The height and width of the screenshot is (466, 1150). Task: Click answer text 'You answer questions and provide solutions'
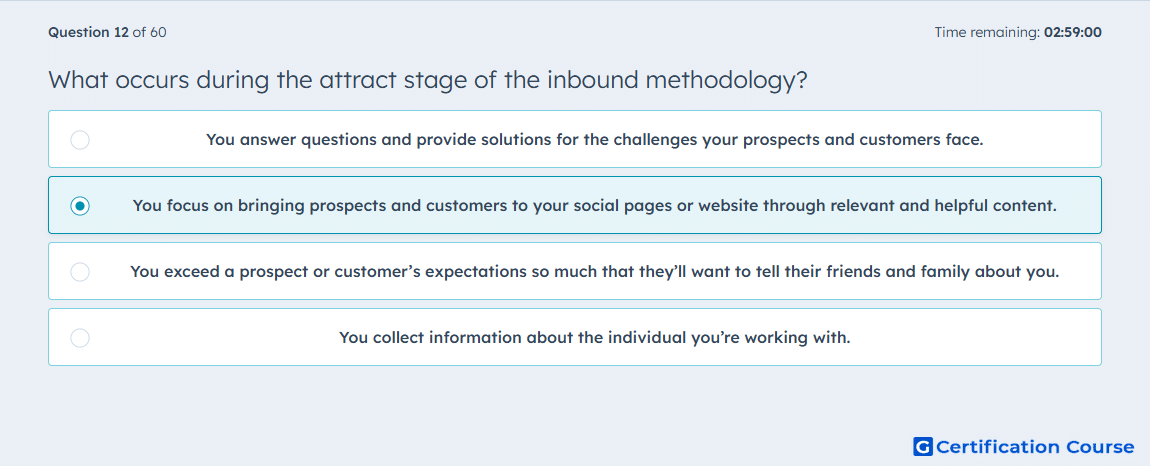(595, 139)
